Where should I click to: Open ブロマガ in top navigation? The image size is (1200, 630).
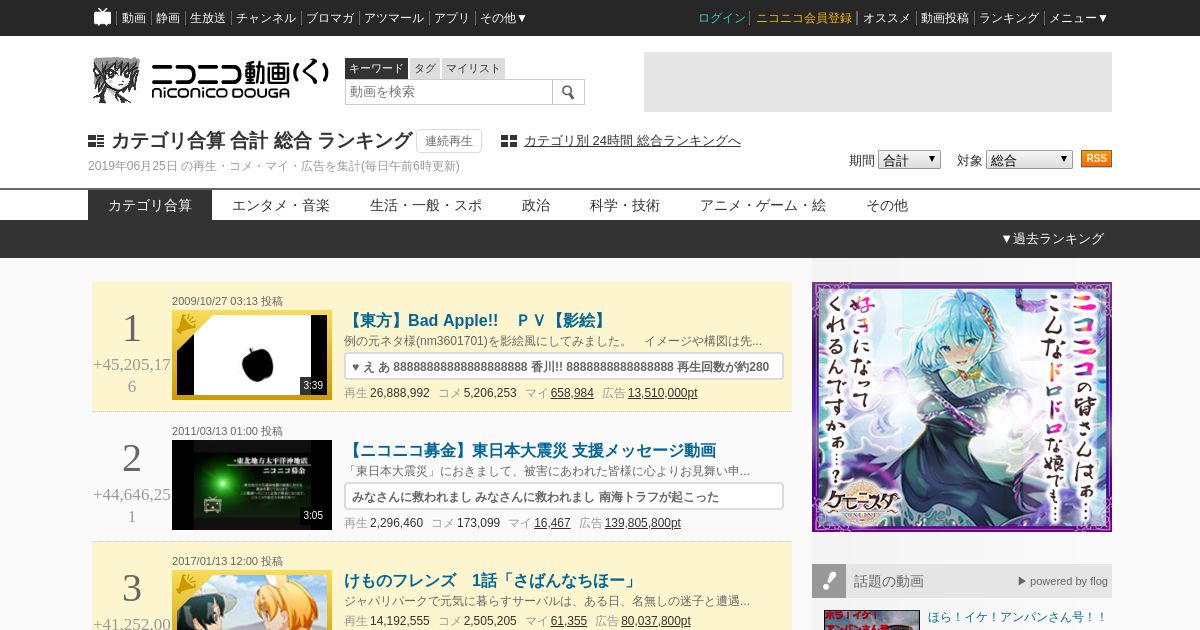330,18
